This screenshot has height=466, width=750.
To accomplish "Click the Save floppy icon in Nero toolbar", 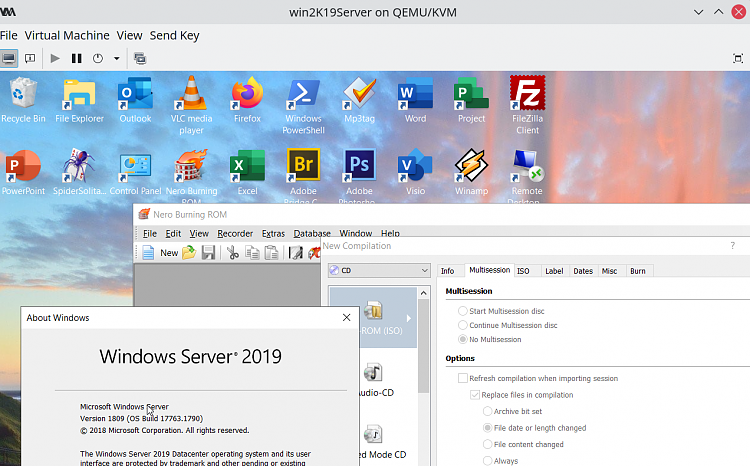I will tap(209, 253).
